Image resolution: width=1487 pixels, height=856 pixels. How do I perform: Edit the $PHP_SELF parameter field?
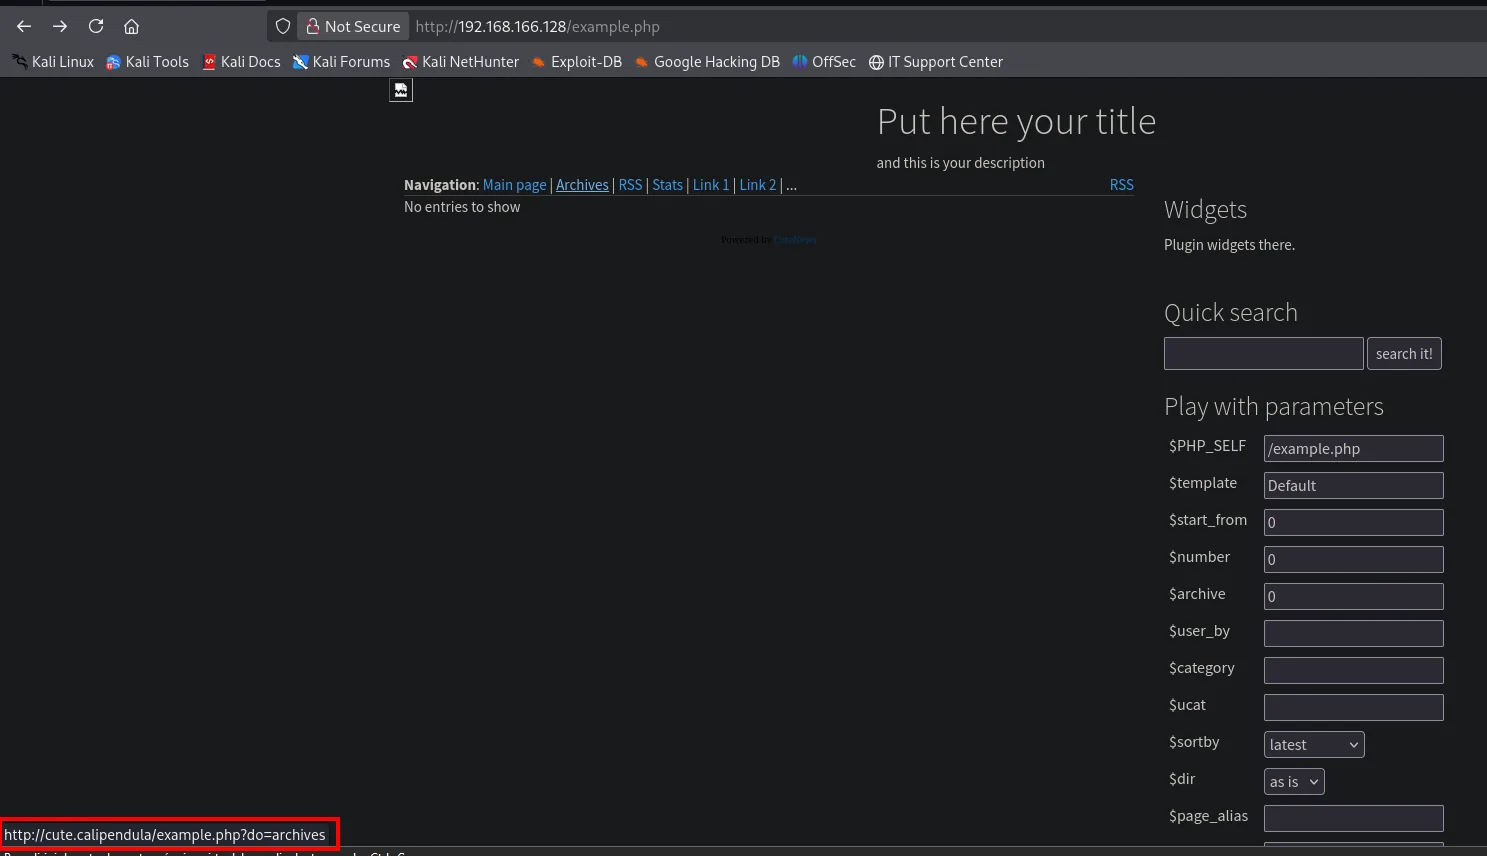click(x=1354, y=449)
